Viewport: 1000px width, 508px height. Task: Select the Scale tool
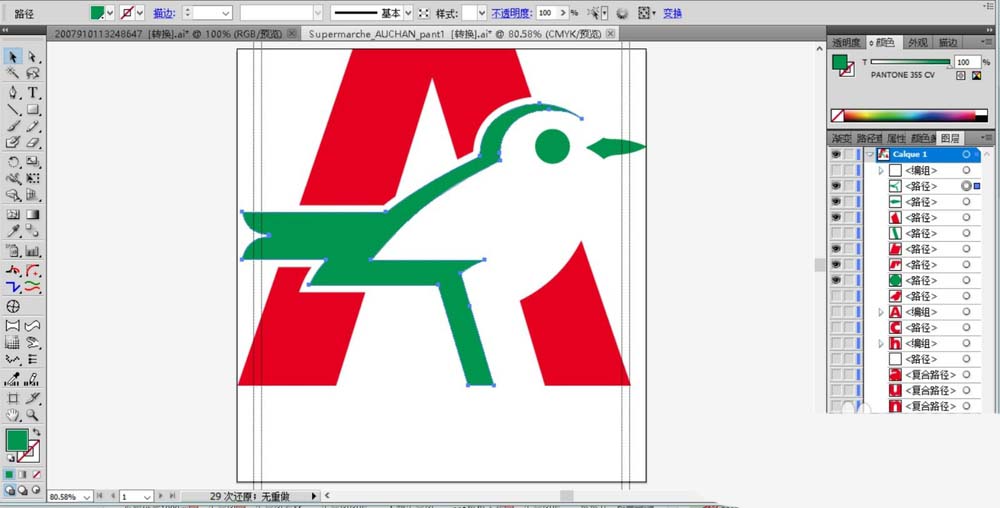pyautogui.click(x=33, y=163)
